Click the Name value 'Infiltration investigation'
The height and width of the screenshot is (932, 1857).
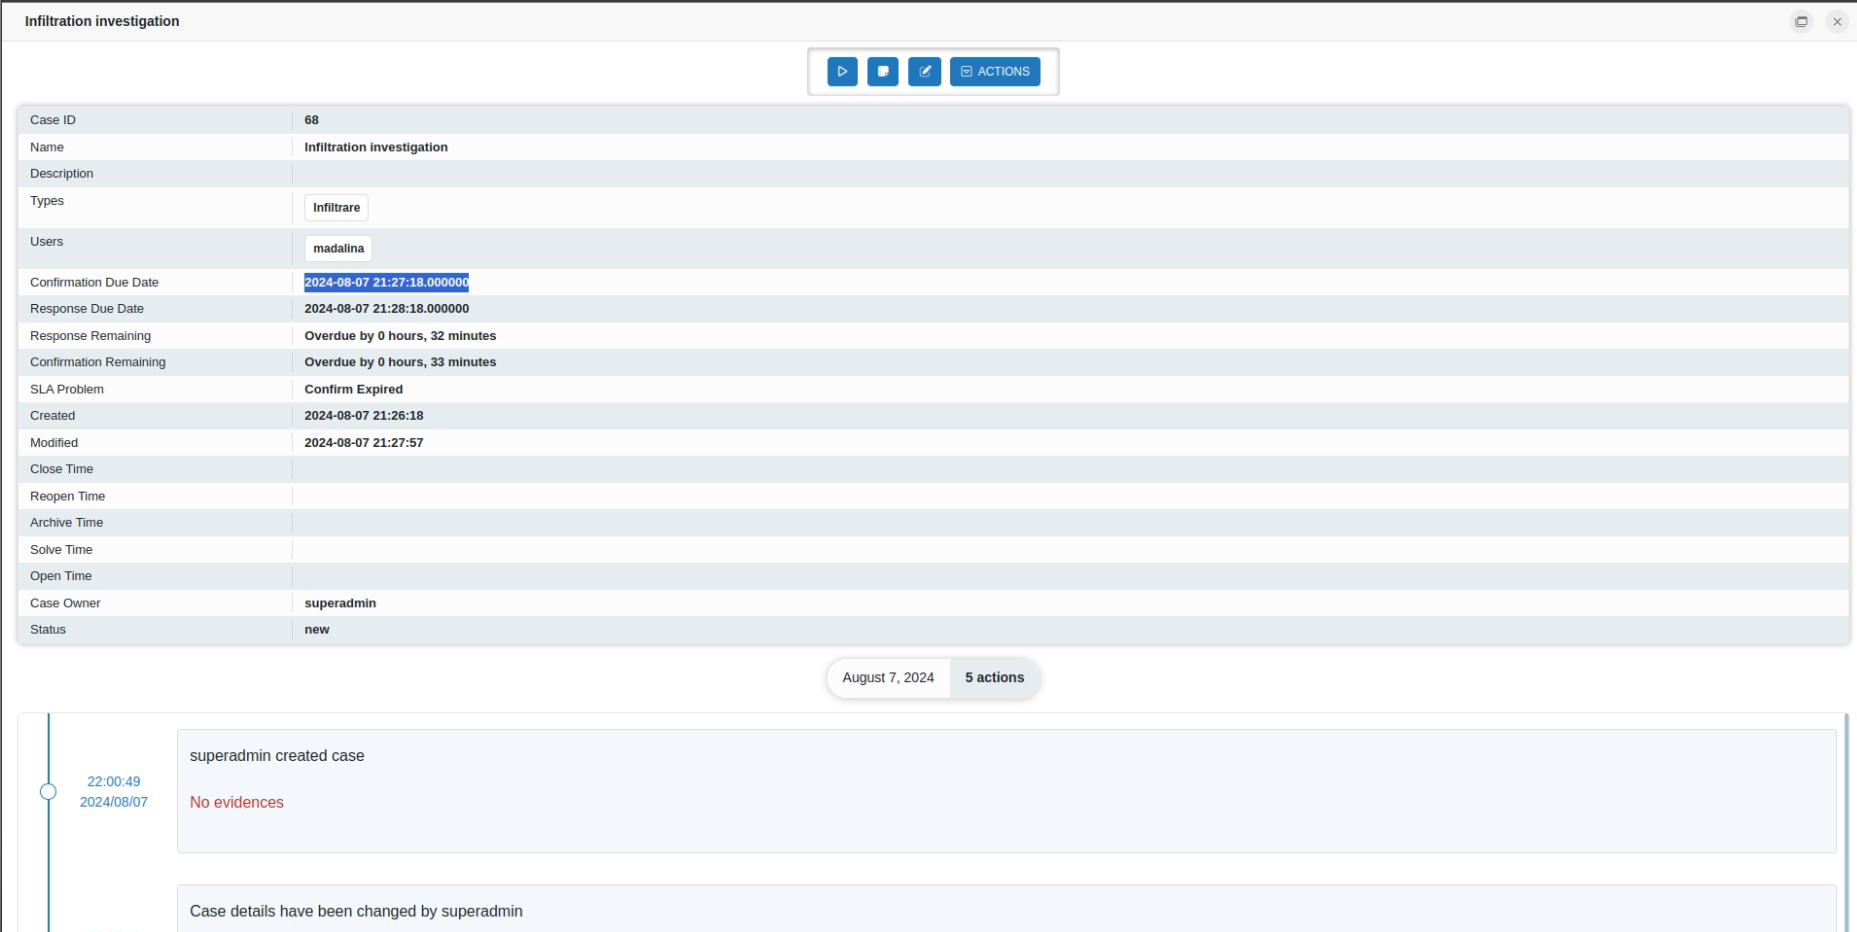[376, 147]
